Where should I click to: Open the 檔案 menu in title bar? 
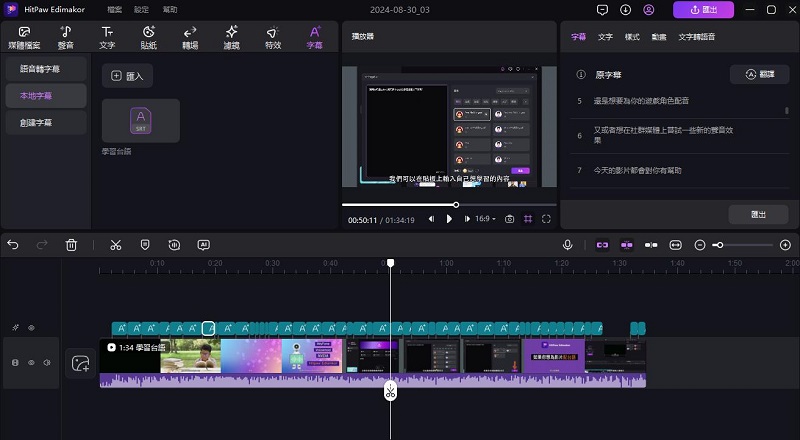click(114, 9)
